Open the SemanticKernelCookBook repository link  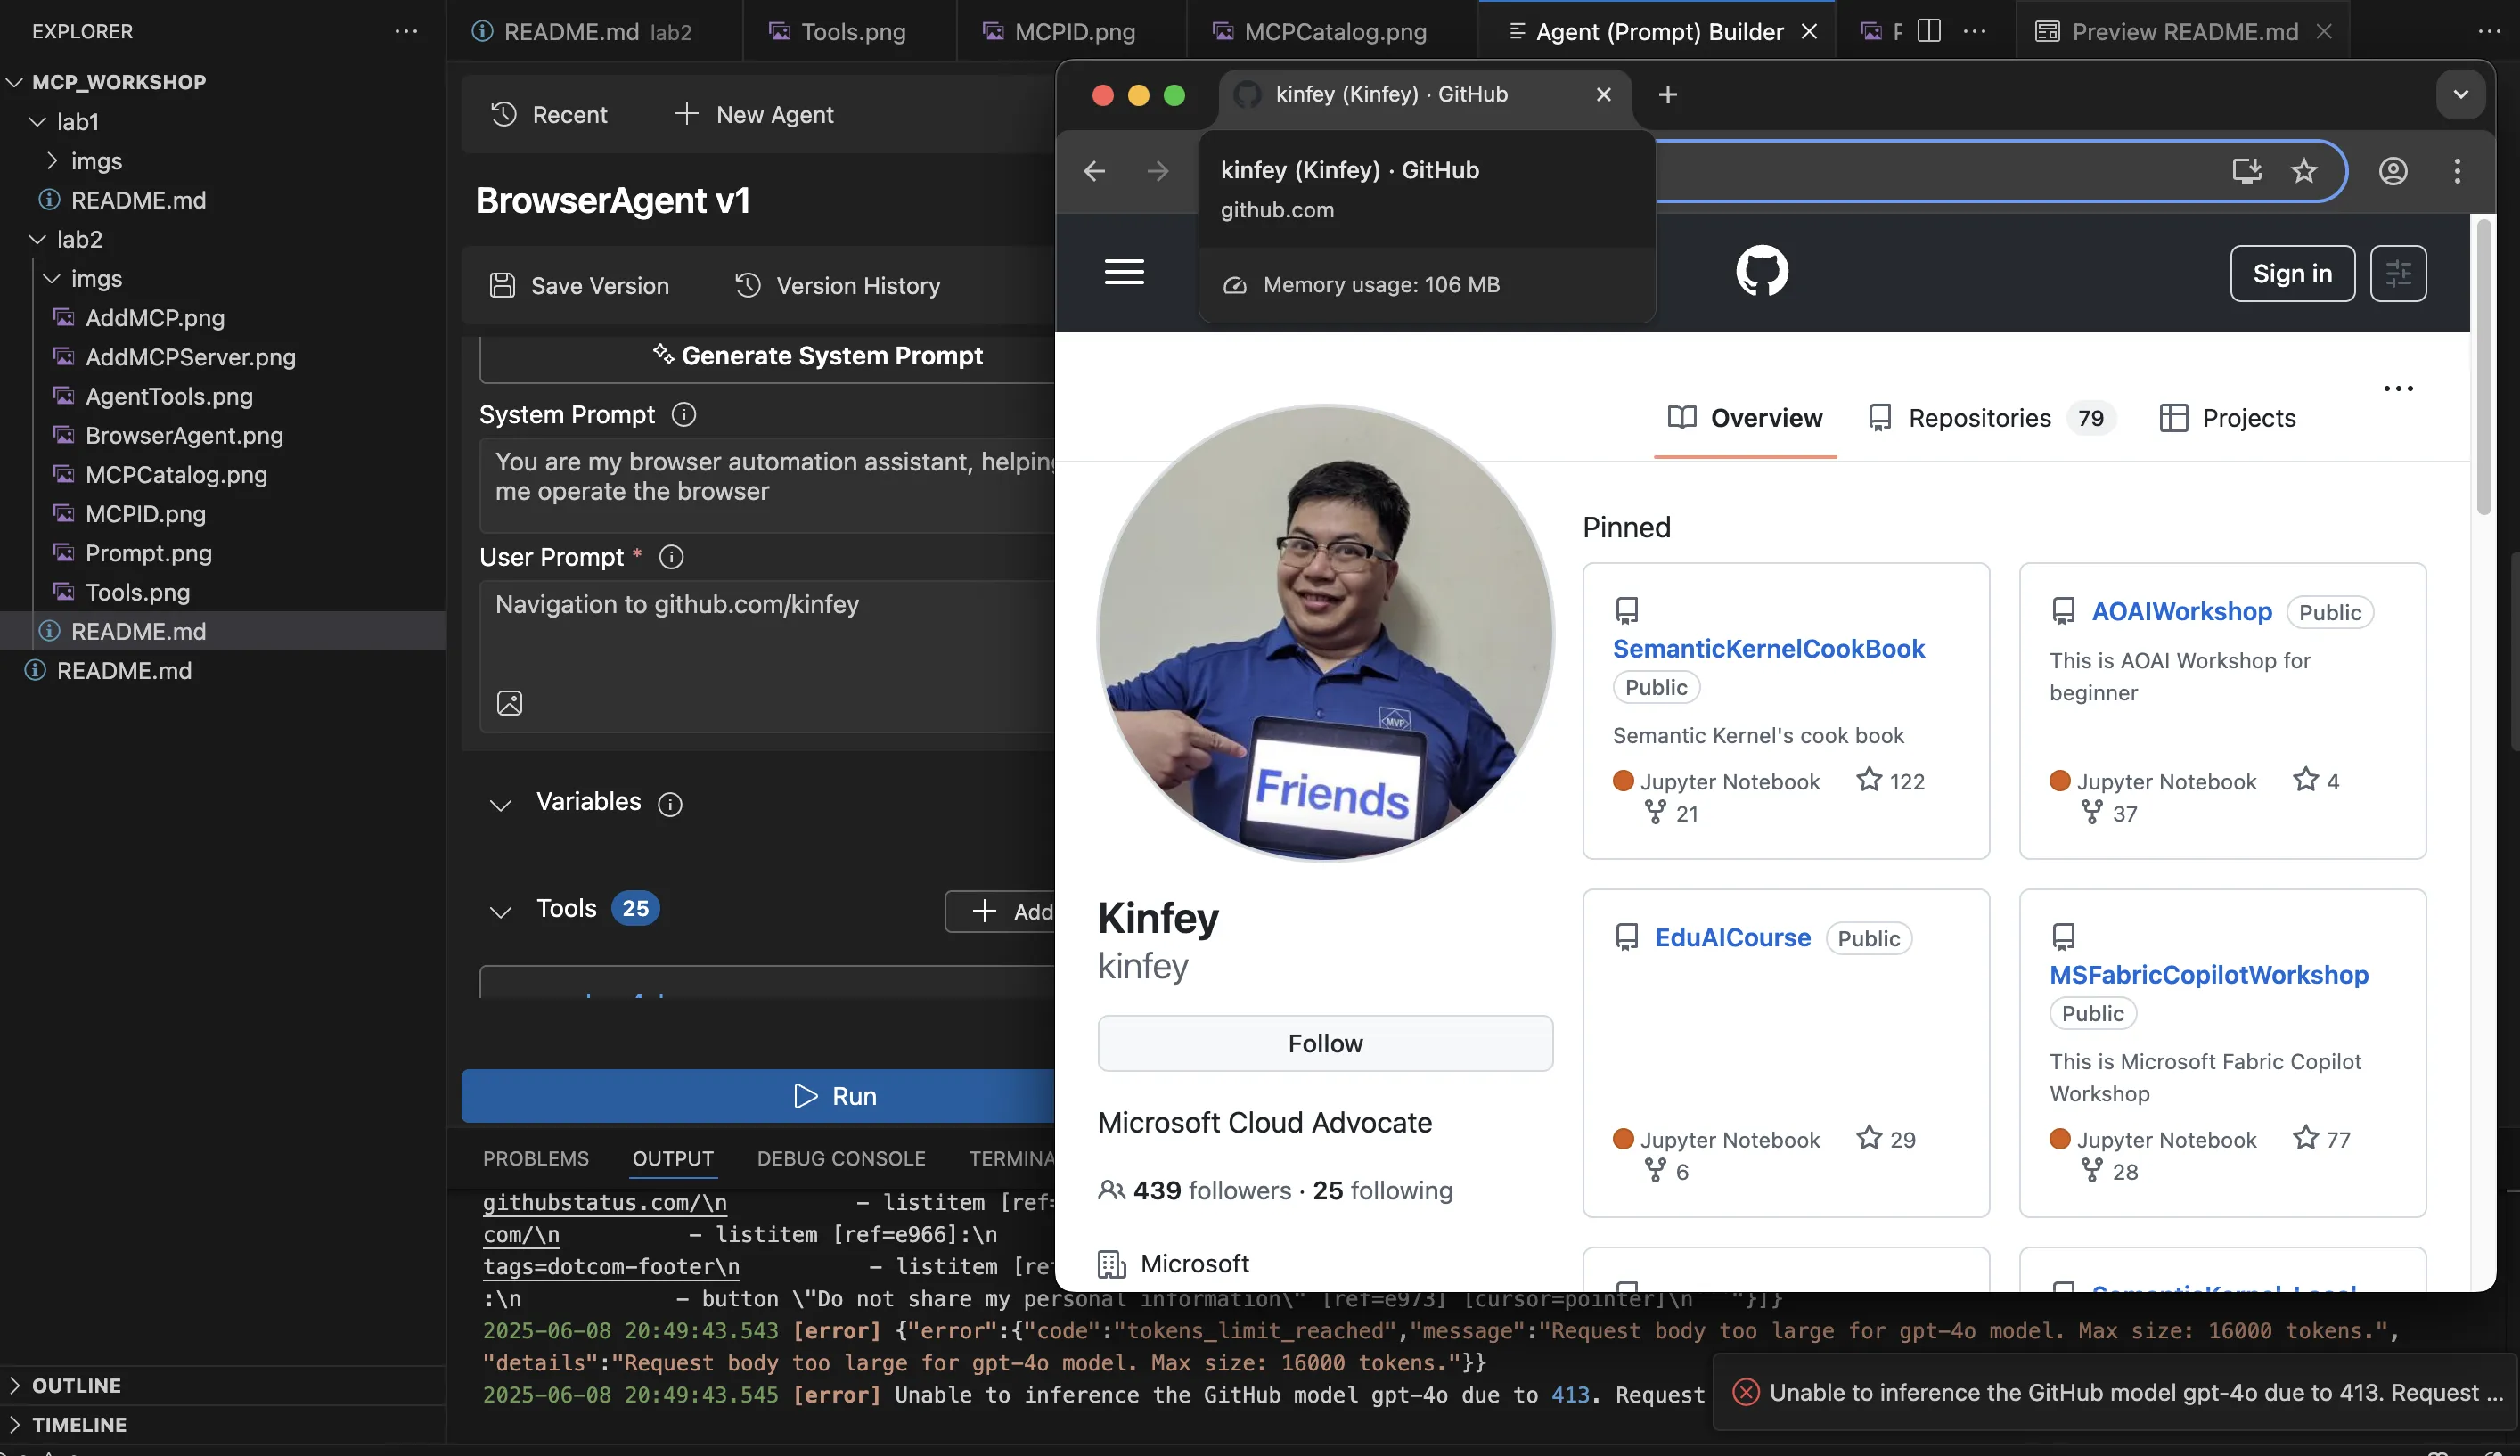point(1768,648)
